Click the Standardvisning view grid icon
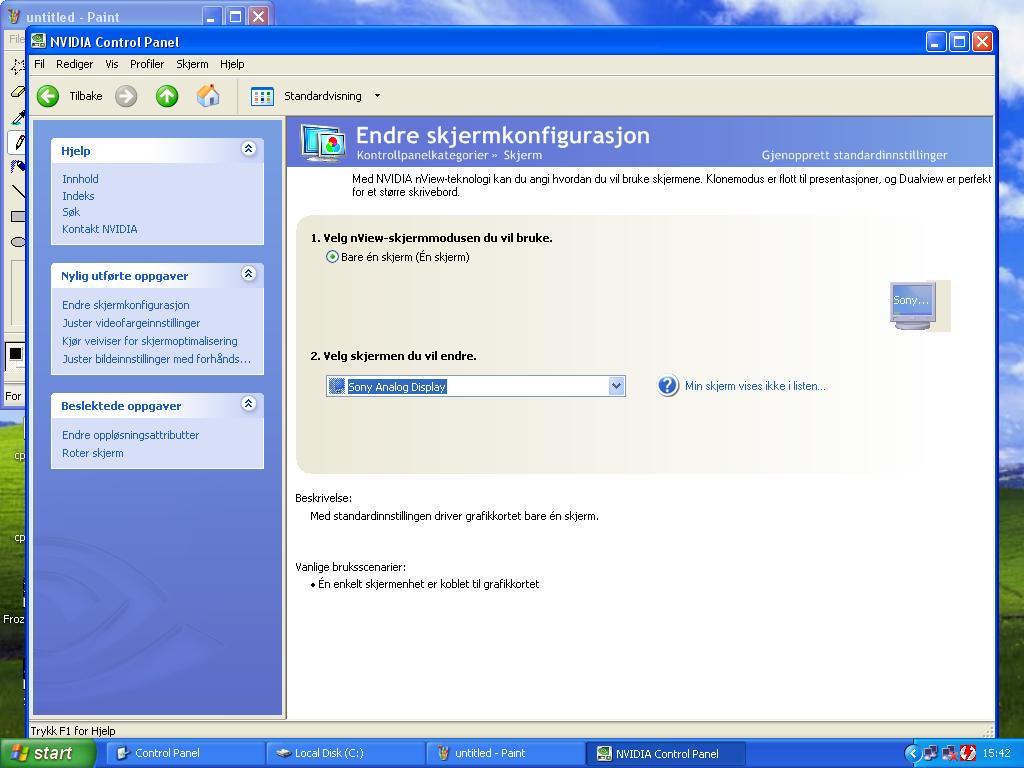The image size is (1024, 768). click(263, 97)
